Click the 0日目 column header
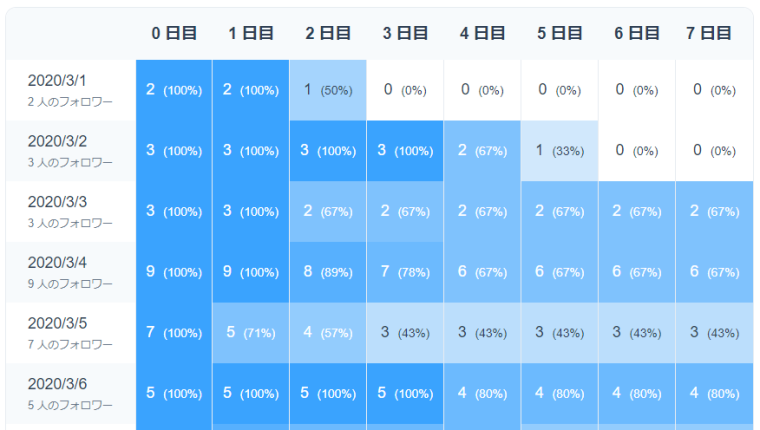The image size is (760, 430). coord(174,33)
